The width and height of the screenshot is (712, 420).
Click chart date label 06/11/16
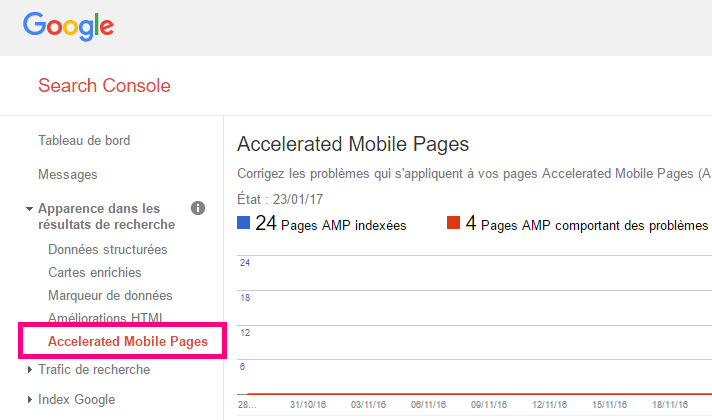pyautogui.click(x=428, y=405)
